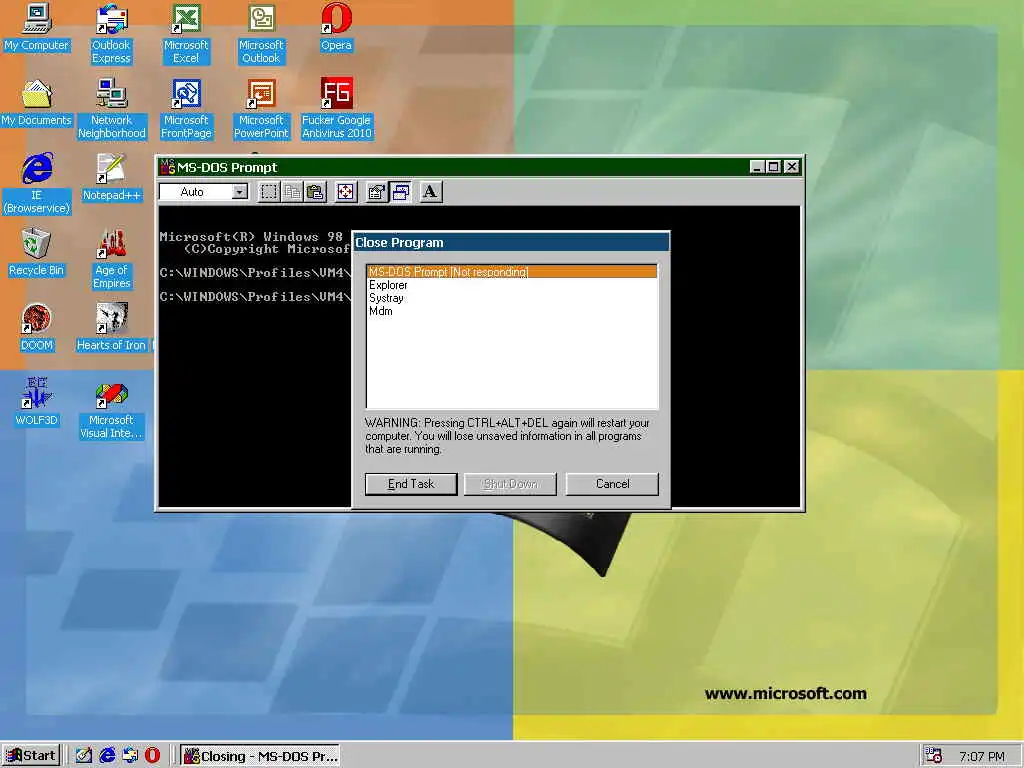Maximize the MS-DOS Prompt window

[x=773, y=167]
